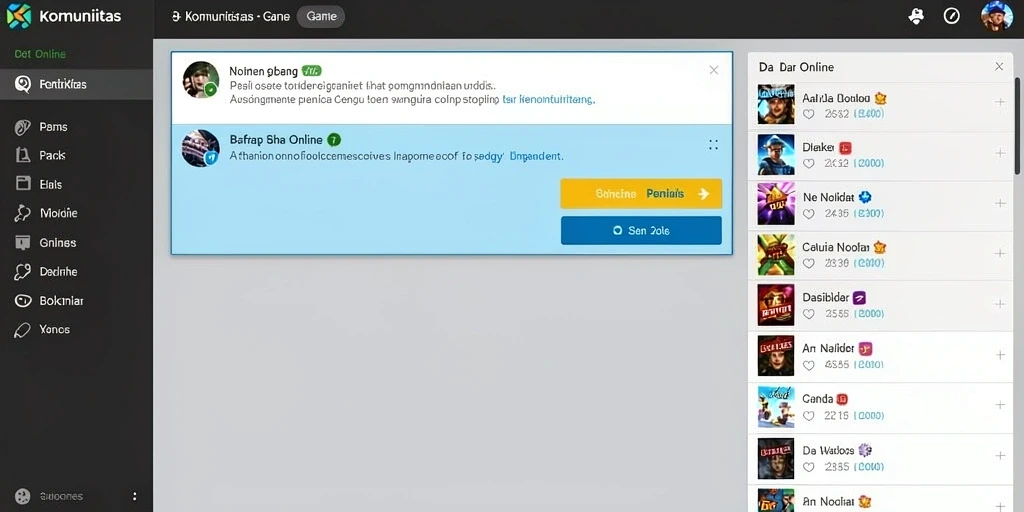Viewport: 1024px width, 512px height.
Task: Open the Caluia Noolar game thumbnail
Action: pos(776,255)
